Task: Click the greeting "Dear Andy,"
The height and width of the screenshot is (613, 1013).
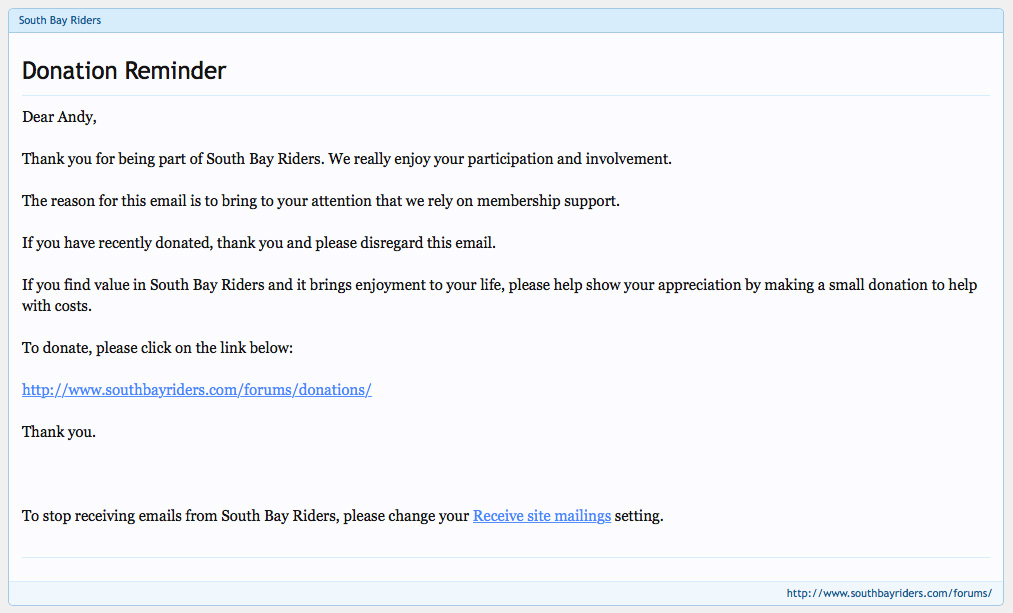Action: [x=59, y=117]
